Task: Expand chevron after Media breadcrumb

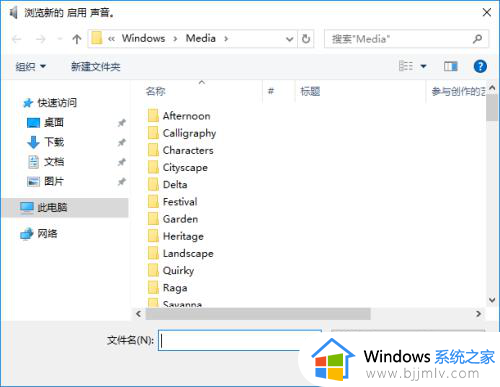Action: pyautogui.click(x=226, y=39)
